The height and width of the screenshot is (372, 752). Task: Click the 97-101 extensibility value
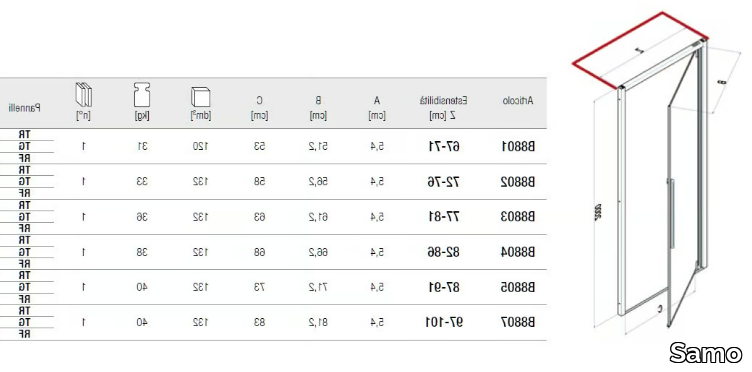tap(444, 322)
